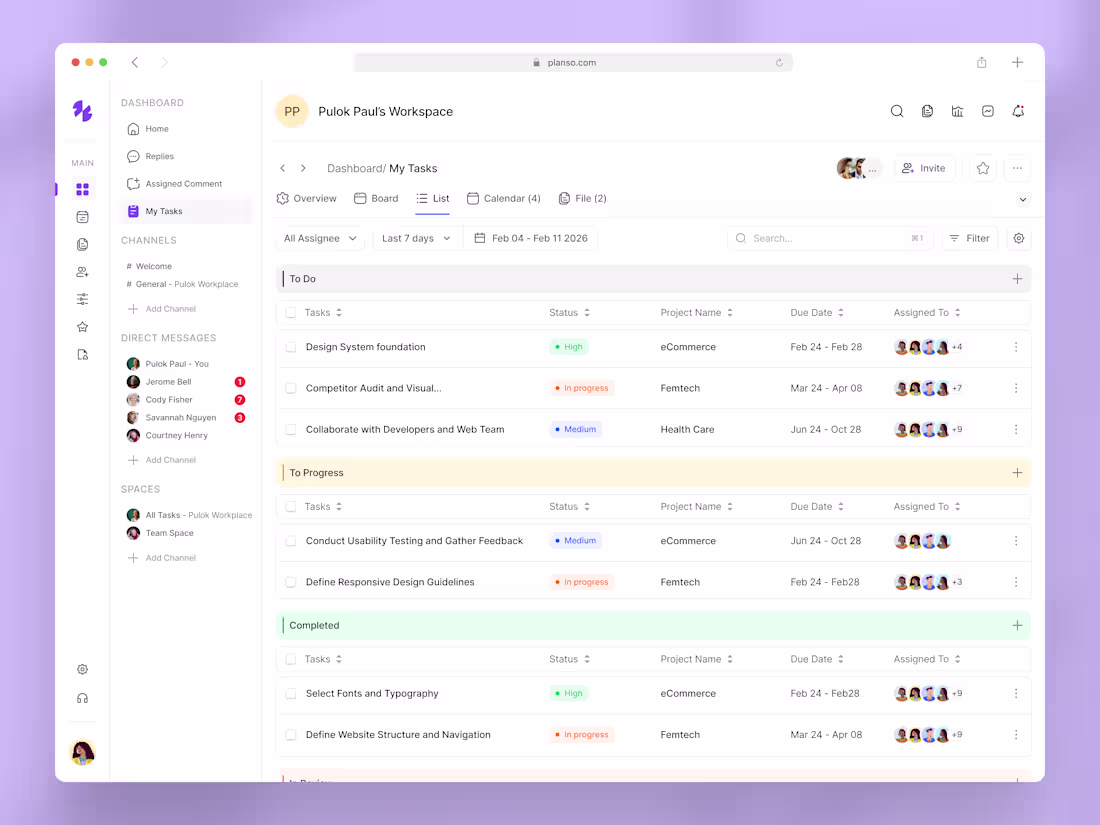Image resolution: width=1100 pixels, height=825 pixels.
Task: Check the Conduct Usability Testing task checkbox
Action: (290, 541)
